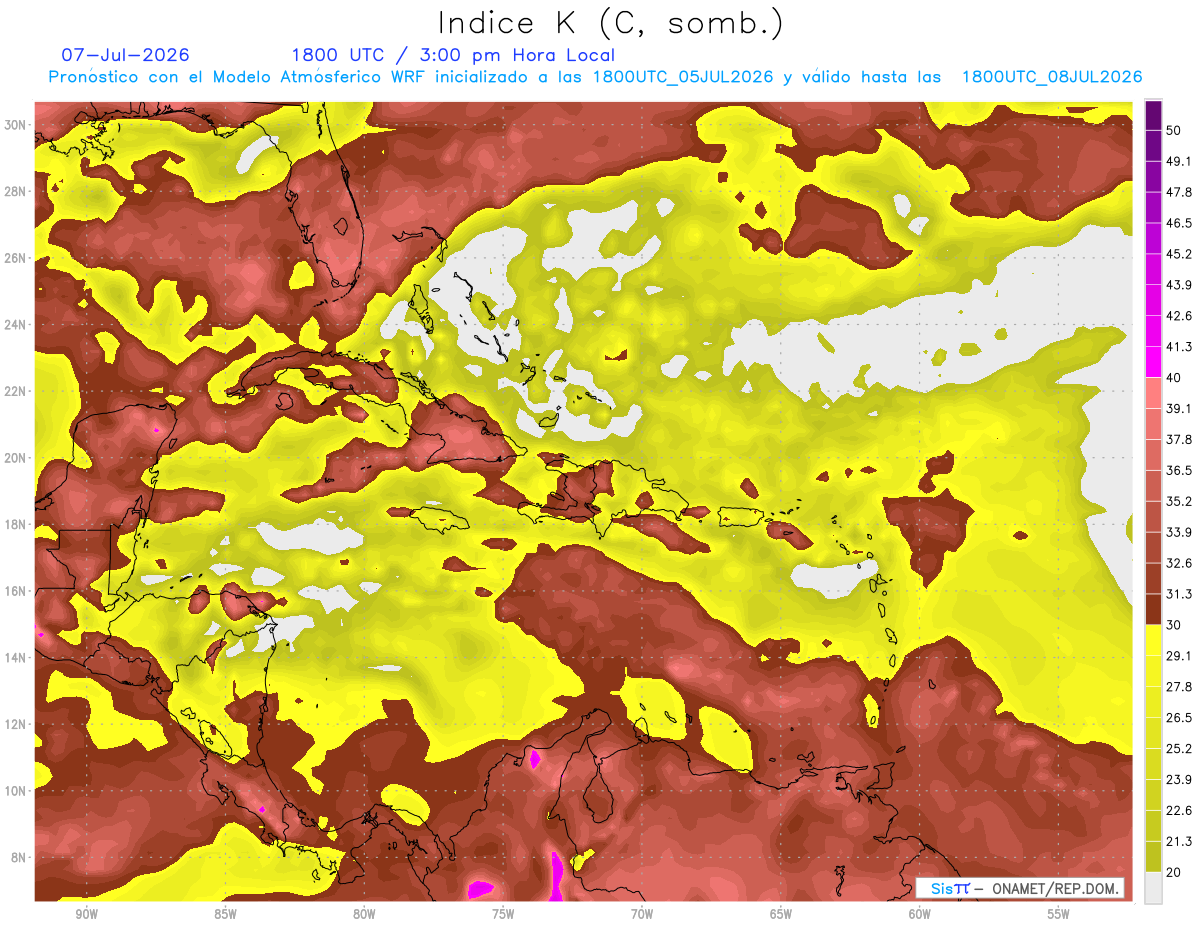Click the 90W longitude label
Viewport: 1200px width, 927px height.
(86, 914)
